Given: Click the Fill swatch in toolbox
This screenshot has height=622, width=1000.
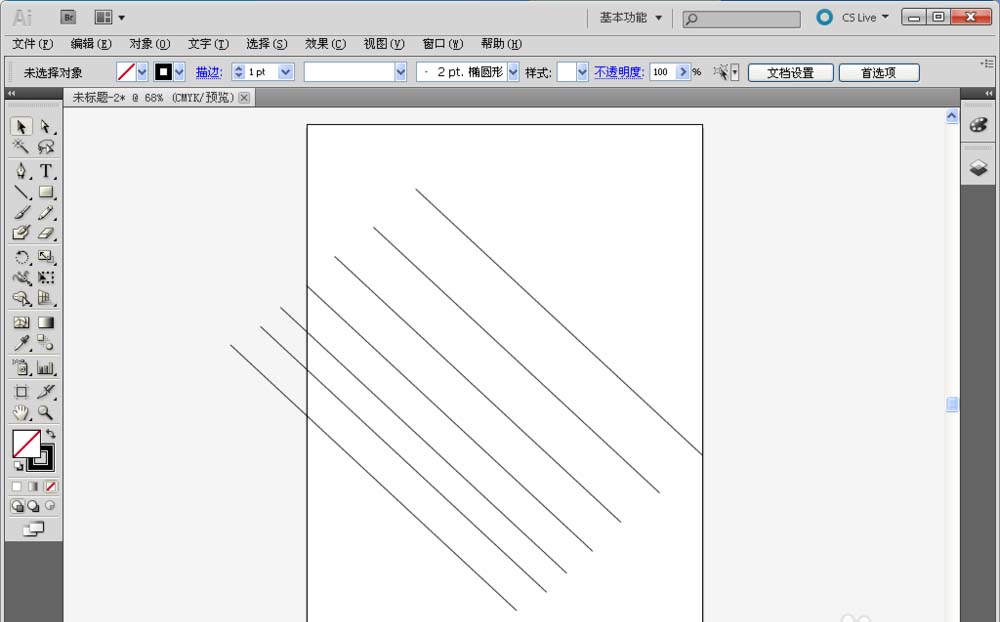Looking at the screenshot, I should click(x=26, y=444).
